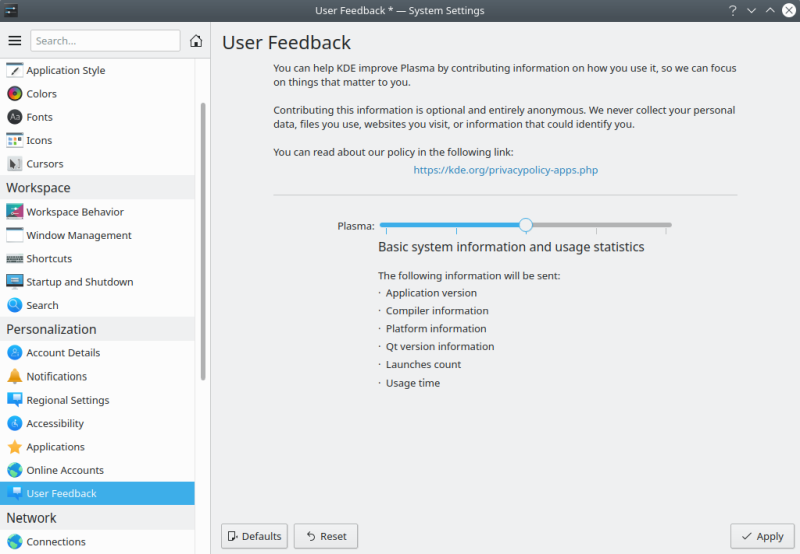The height and width of the screenshot is (554, 800).
Task: Click "Application version" text
Action: (431, 293)
